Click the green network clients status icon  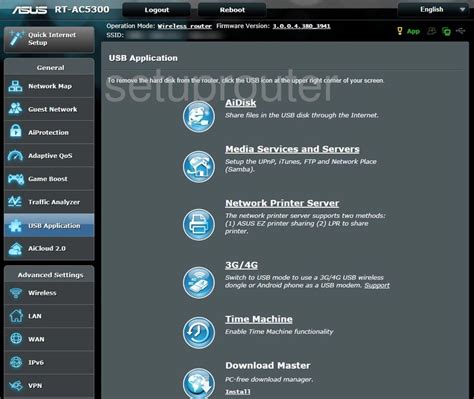pyautogui.click(x=446, y=31)
